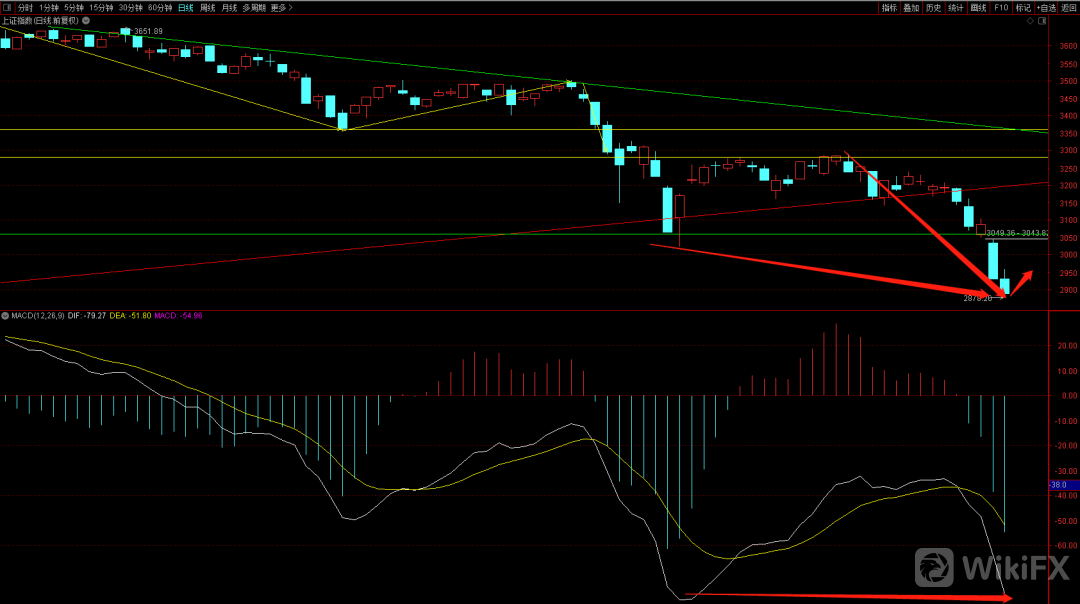This screenshot has width=1080, height=604.
Task: Click the panel layout icon at top-left
Action: (x=7, y=7)
